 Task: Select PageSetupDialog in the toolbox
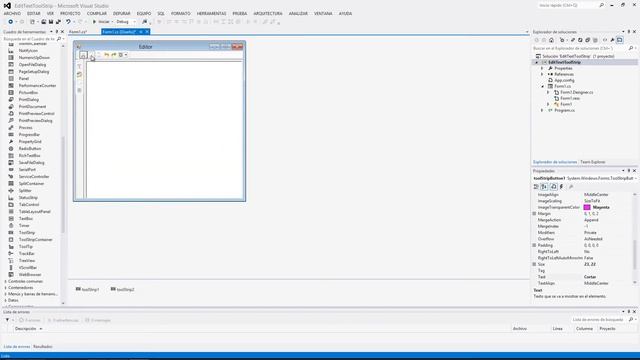click(x=34, y=71)
